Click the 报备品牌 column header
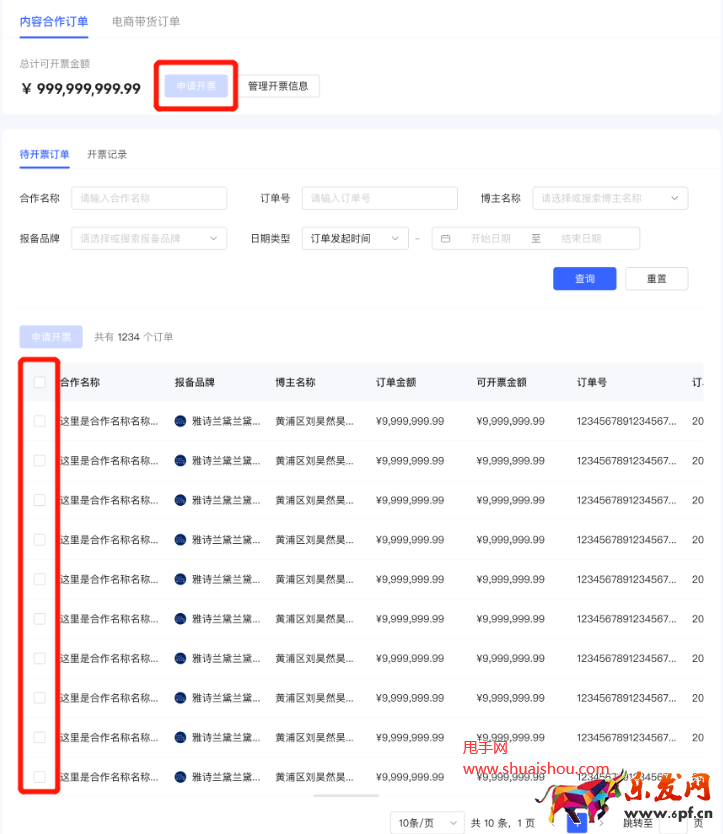This screenshot has width=723, height=834. 195,382
